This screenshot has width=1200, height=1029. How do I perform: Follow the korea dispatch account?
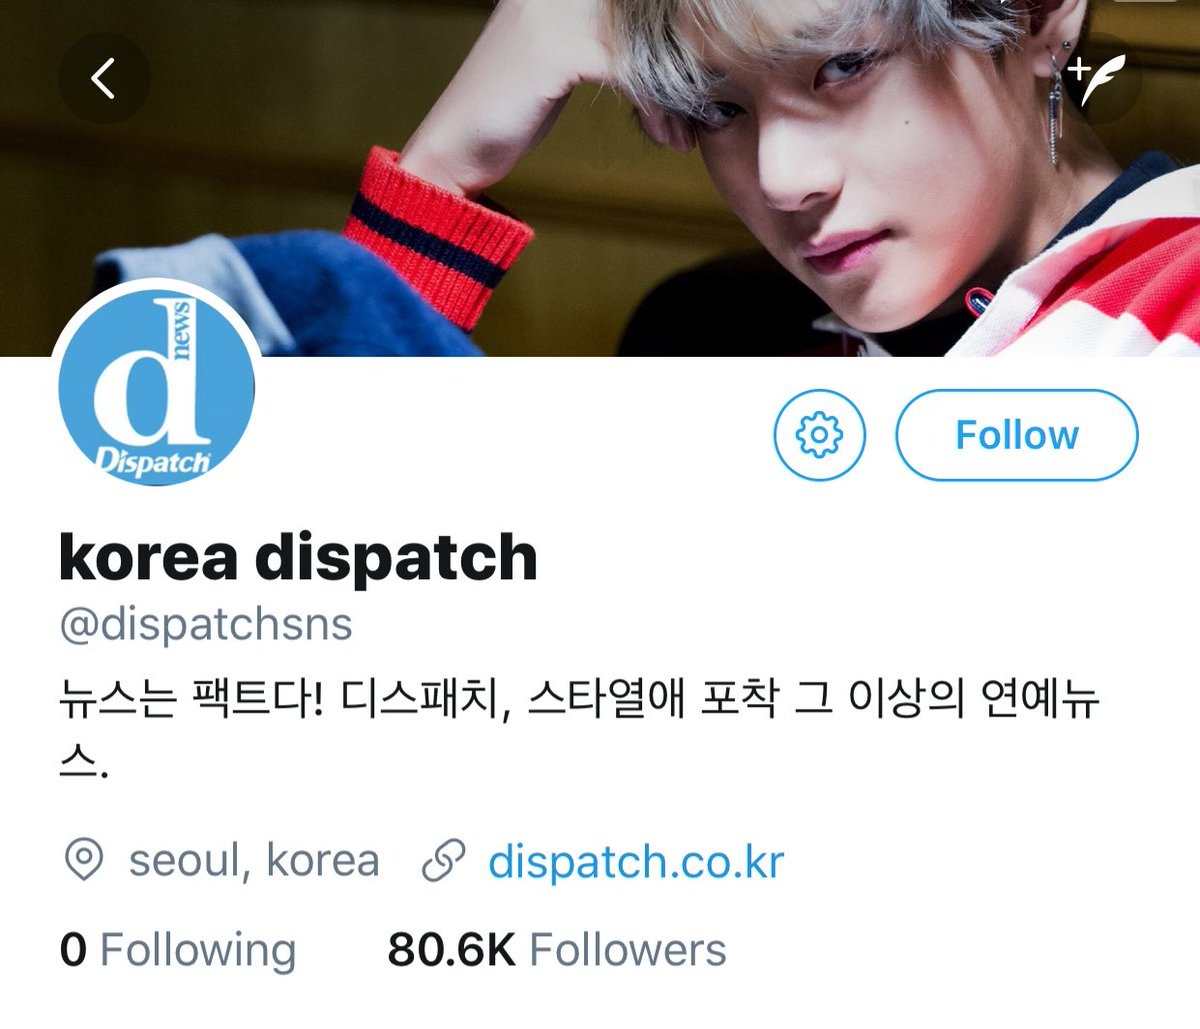[1016, 435]
